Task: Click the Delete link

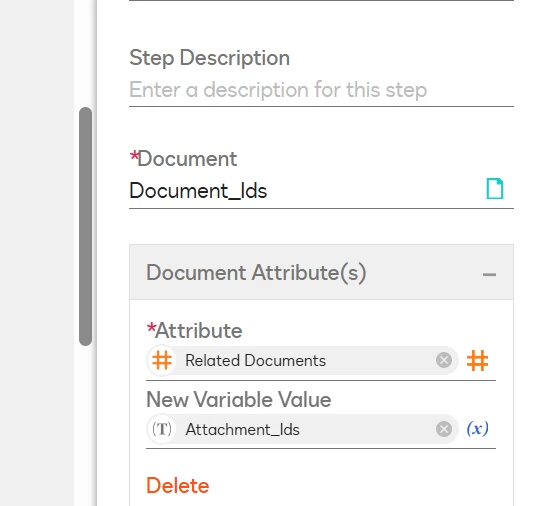Action: (178, 485)
